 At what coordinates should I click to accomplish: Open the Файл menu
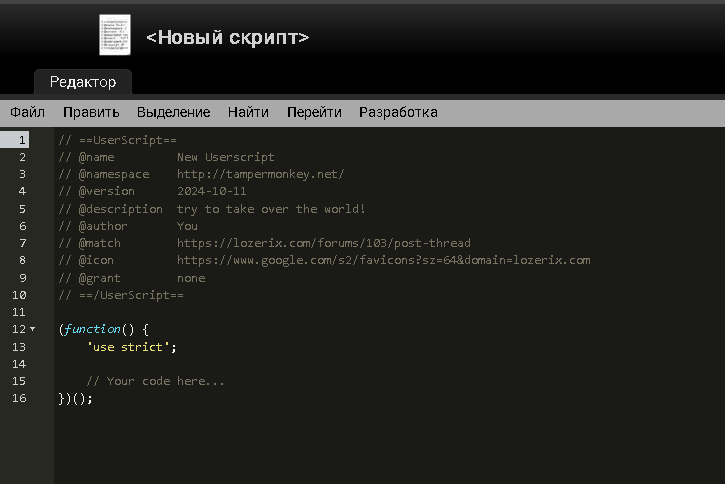click(27, 112)
